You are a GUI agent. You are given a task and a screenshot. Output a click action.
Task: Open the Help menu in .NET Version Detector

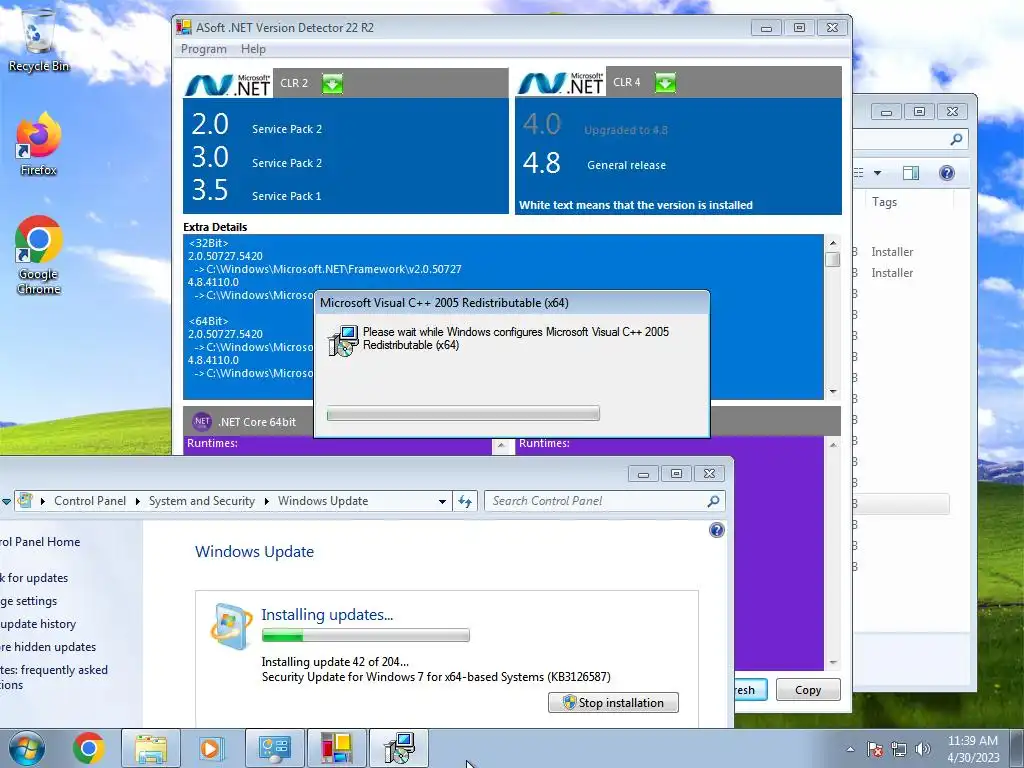click(x=253, y=49)
